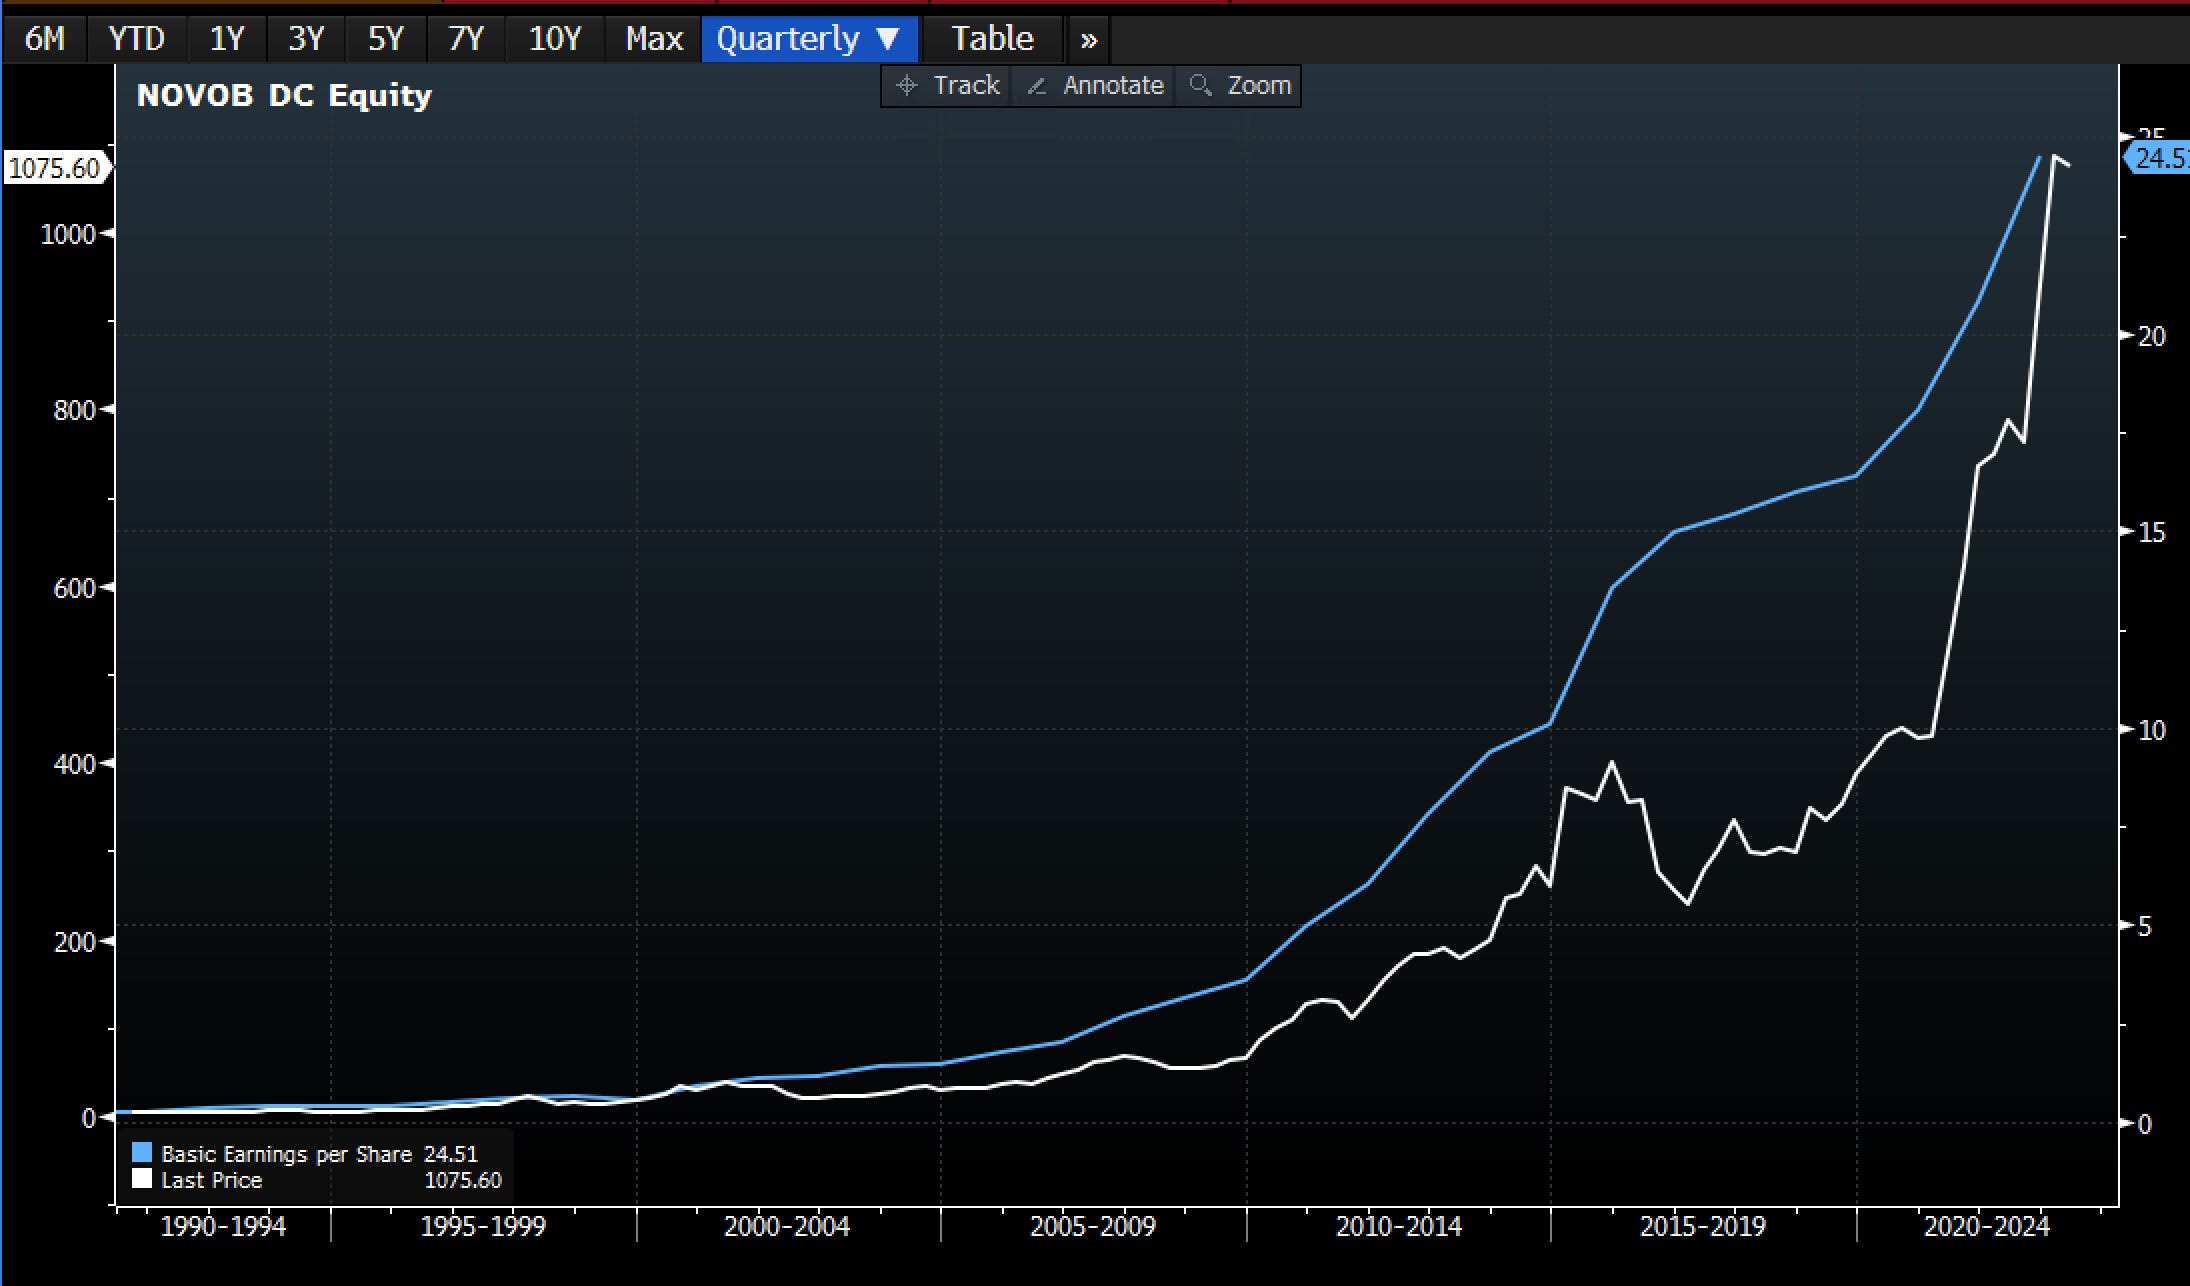Click white Last Price legend swatch
Viewport: 2190px width, 1286px height.
[142, 1180]
